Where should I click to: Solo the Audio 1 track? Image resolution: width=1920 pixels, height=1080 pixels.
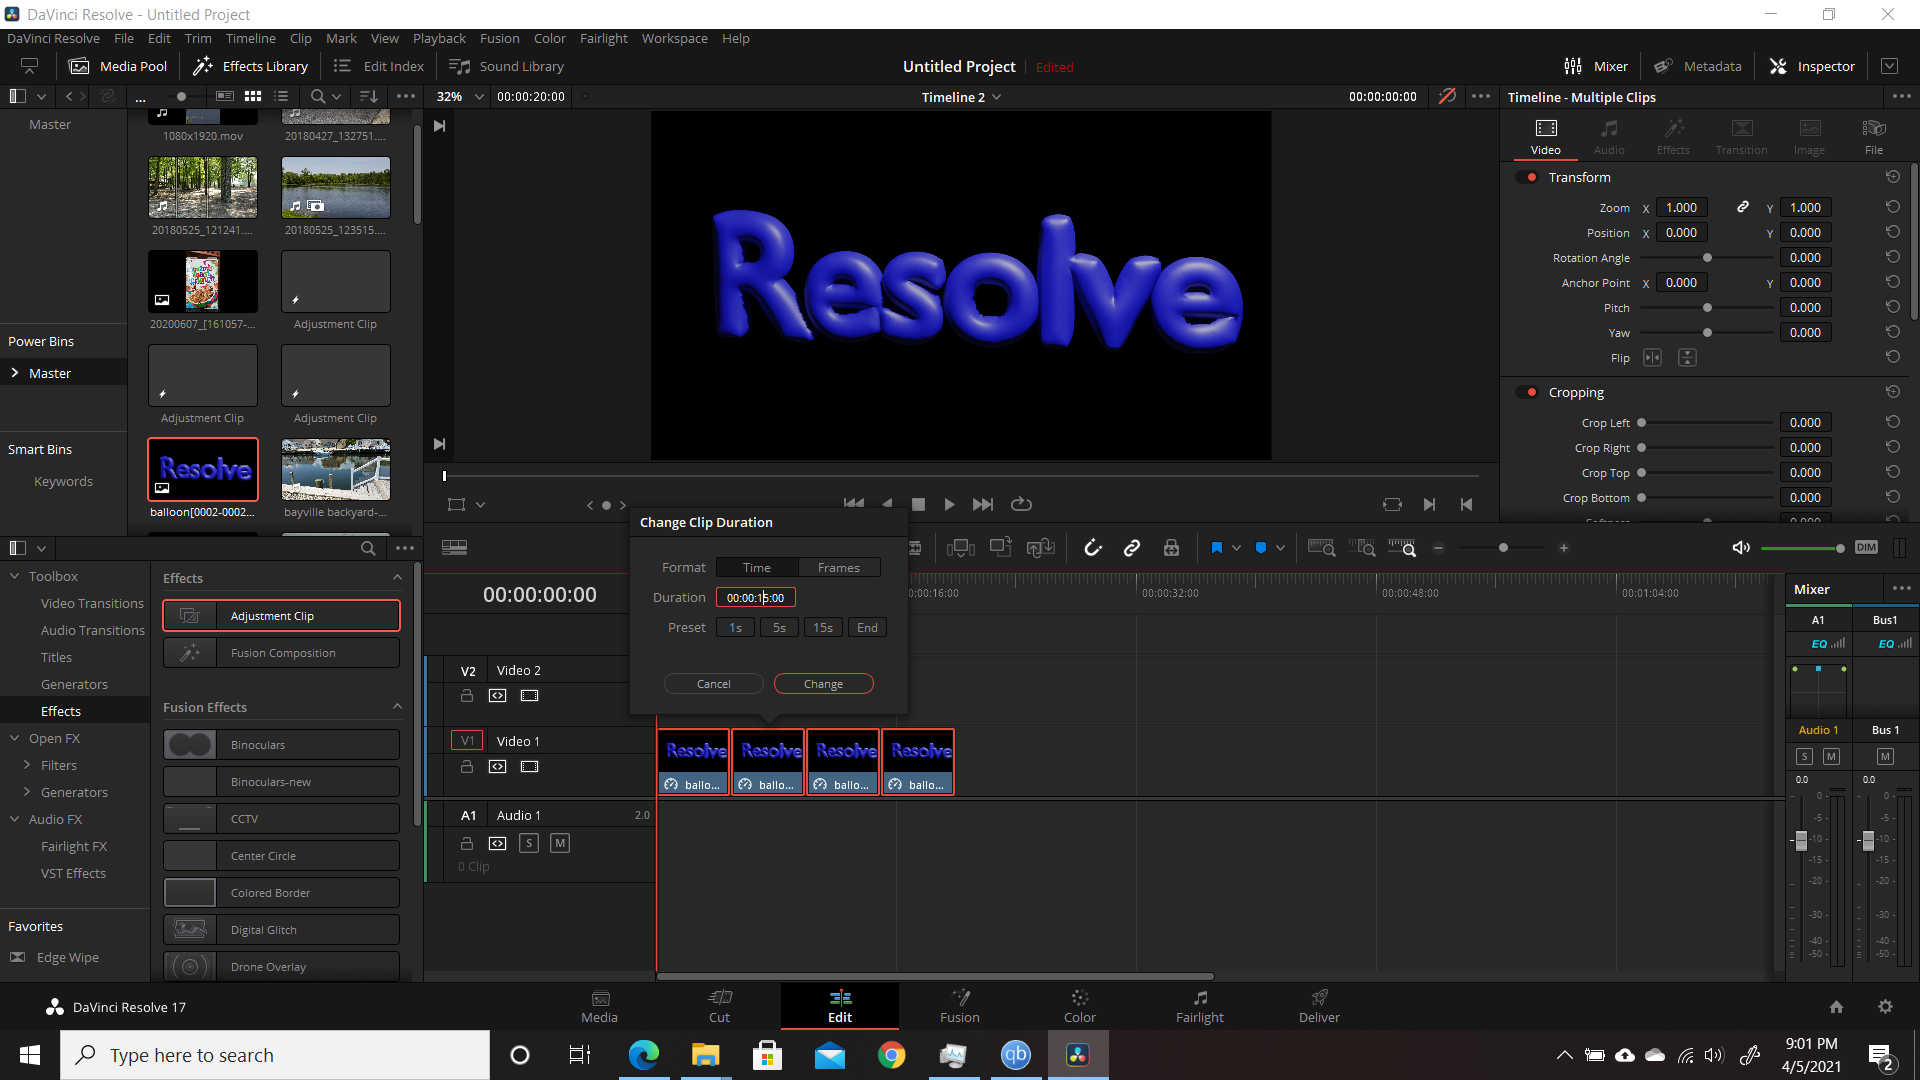click(x=529, y=843)
